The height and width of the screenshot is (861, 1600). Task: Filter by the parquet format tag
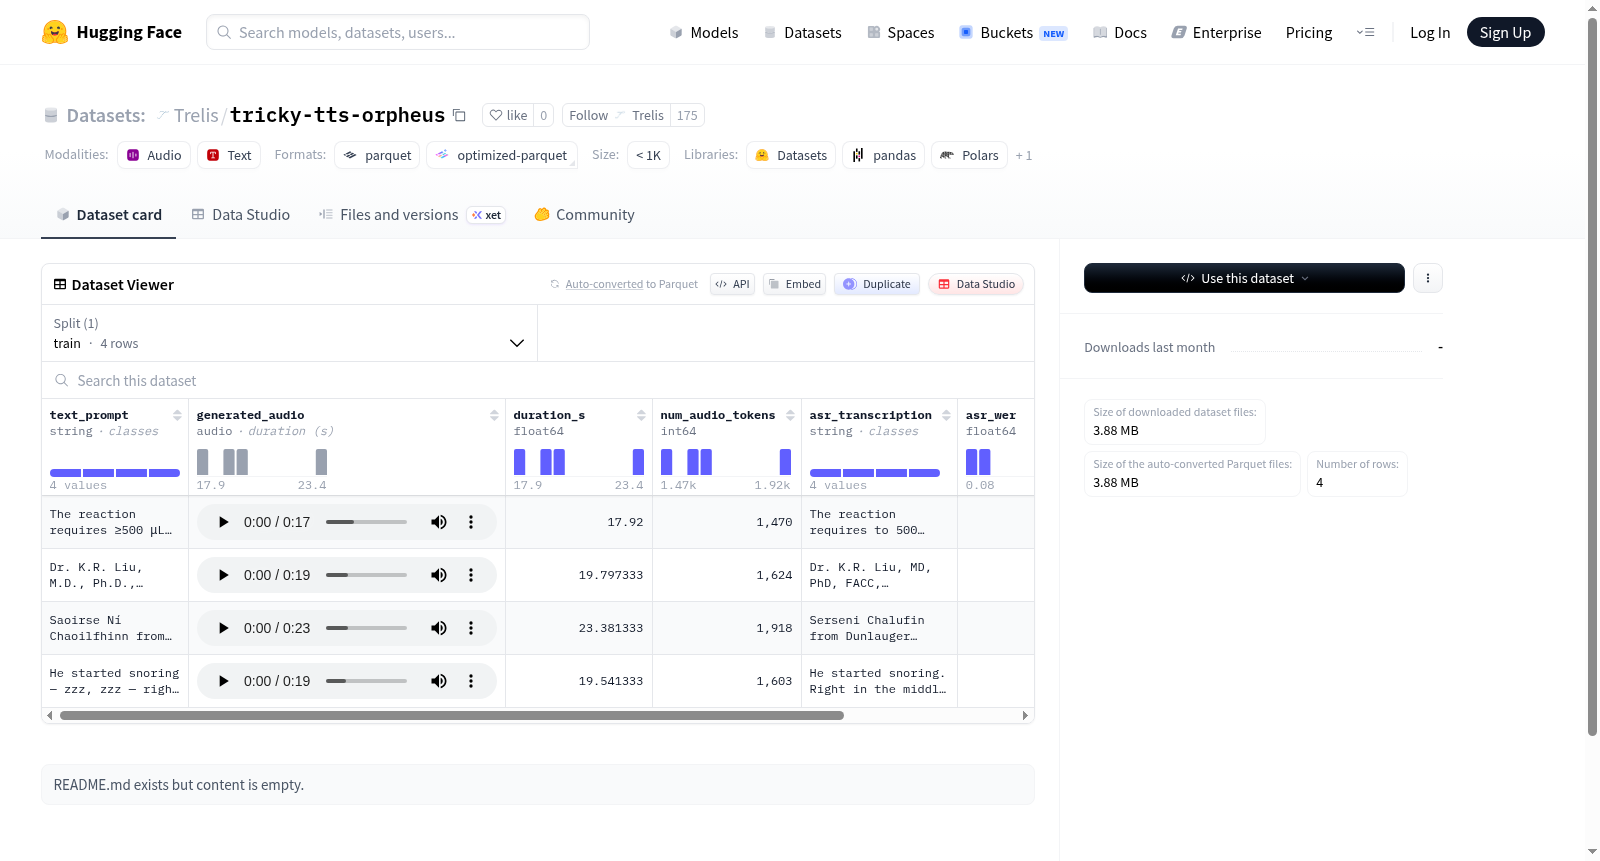point(377,155)
